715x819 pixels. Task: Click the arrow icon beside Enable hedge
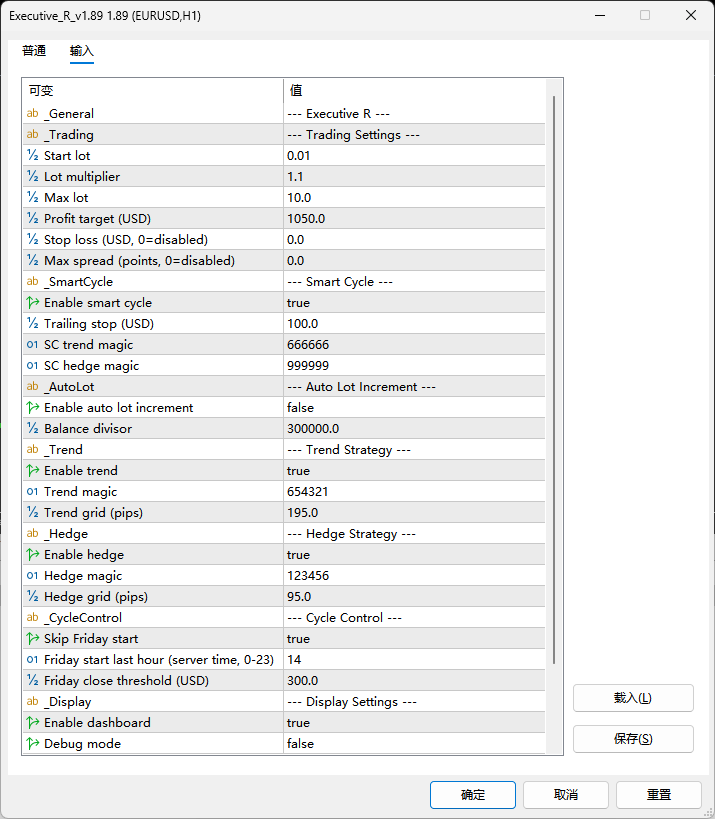point(32,555)
